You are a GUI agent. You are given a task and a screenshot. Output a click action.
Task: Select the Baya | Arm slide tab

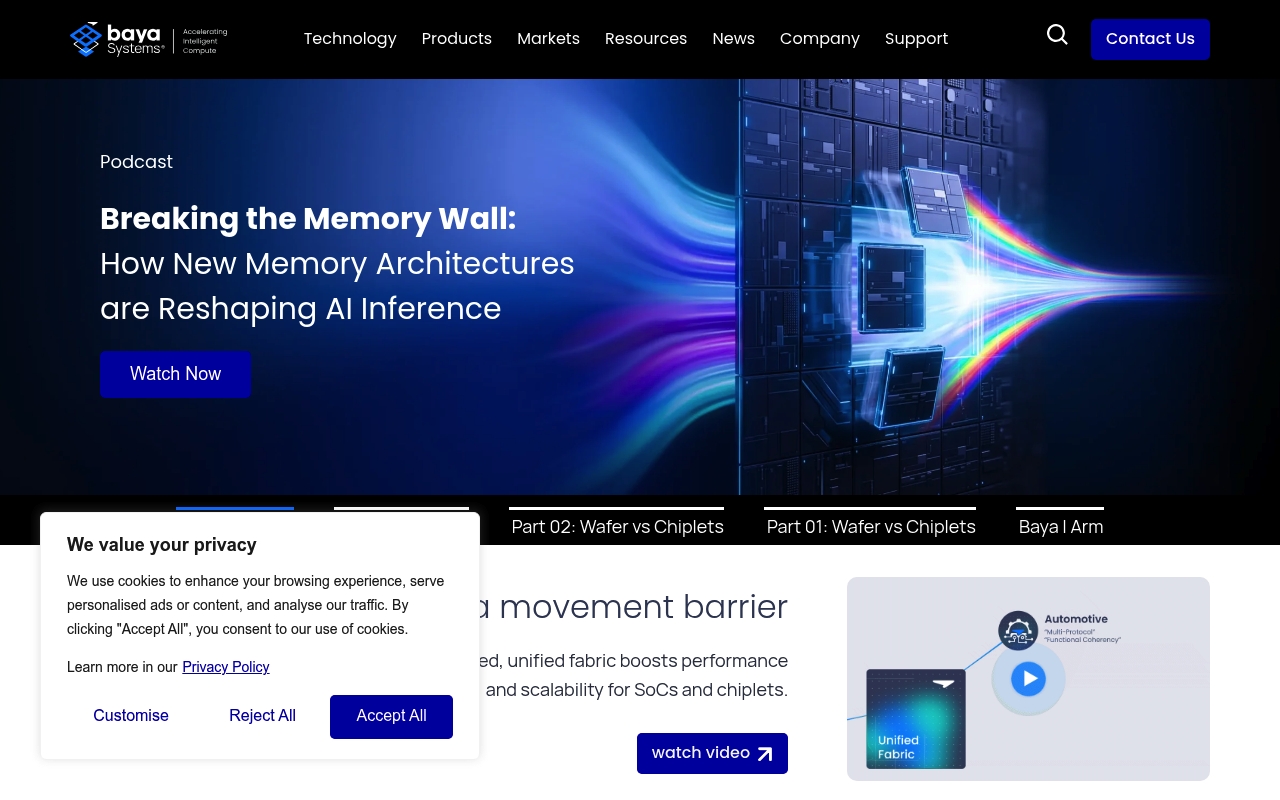[1060, 526]
